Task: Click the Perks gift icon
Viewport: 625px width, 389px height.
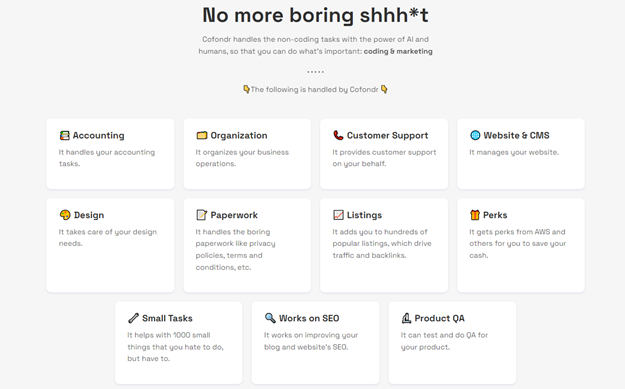Action: click(475, 215)
